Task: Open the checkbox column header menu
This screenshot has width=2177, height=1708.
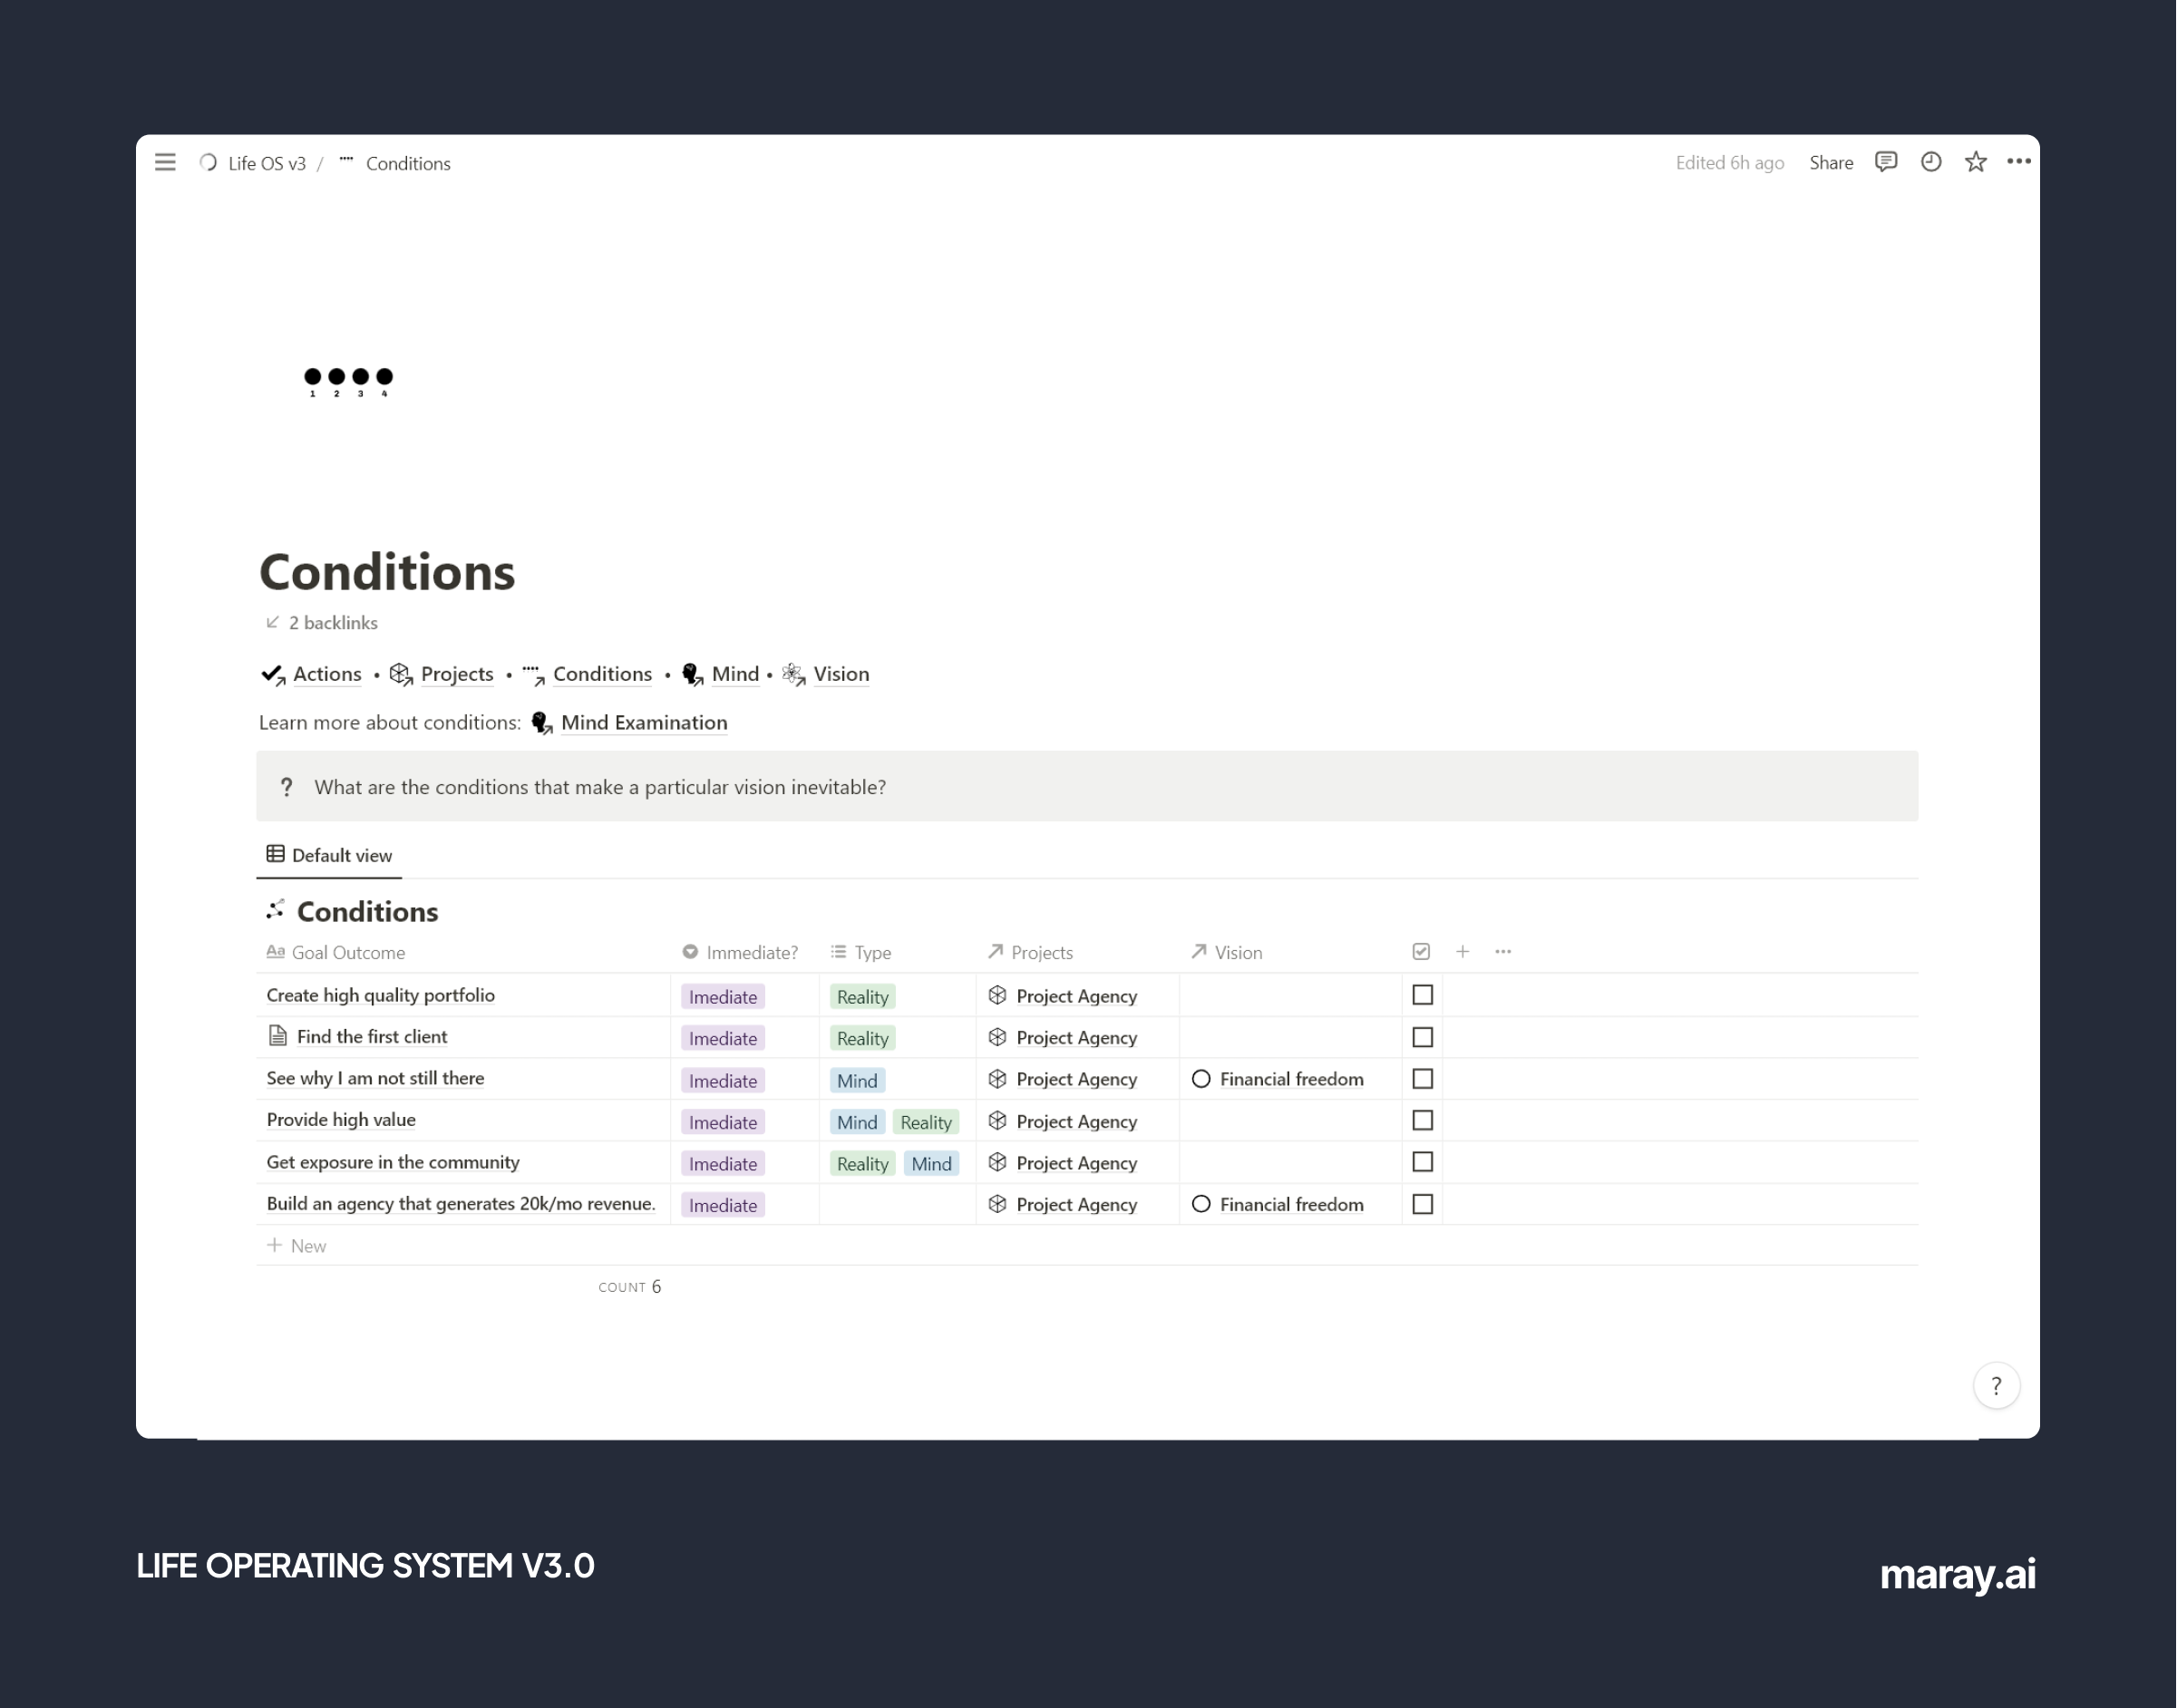Action: [x=1421, y=952]
